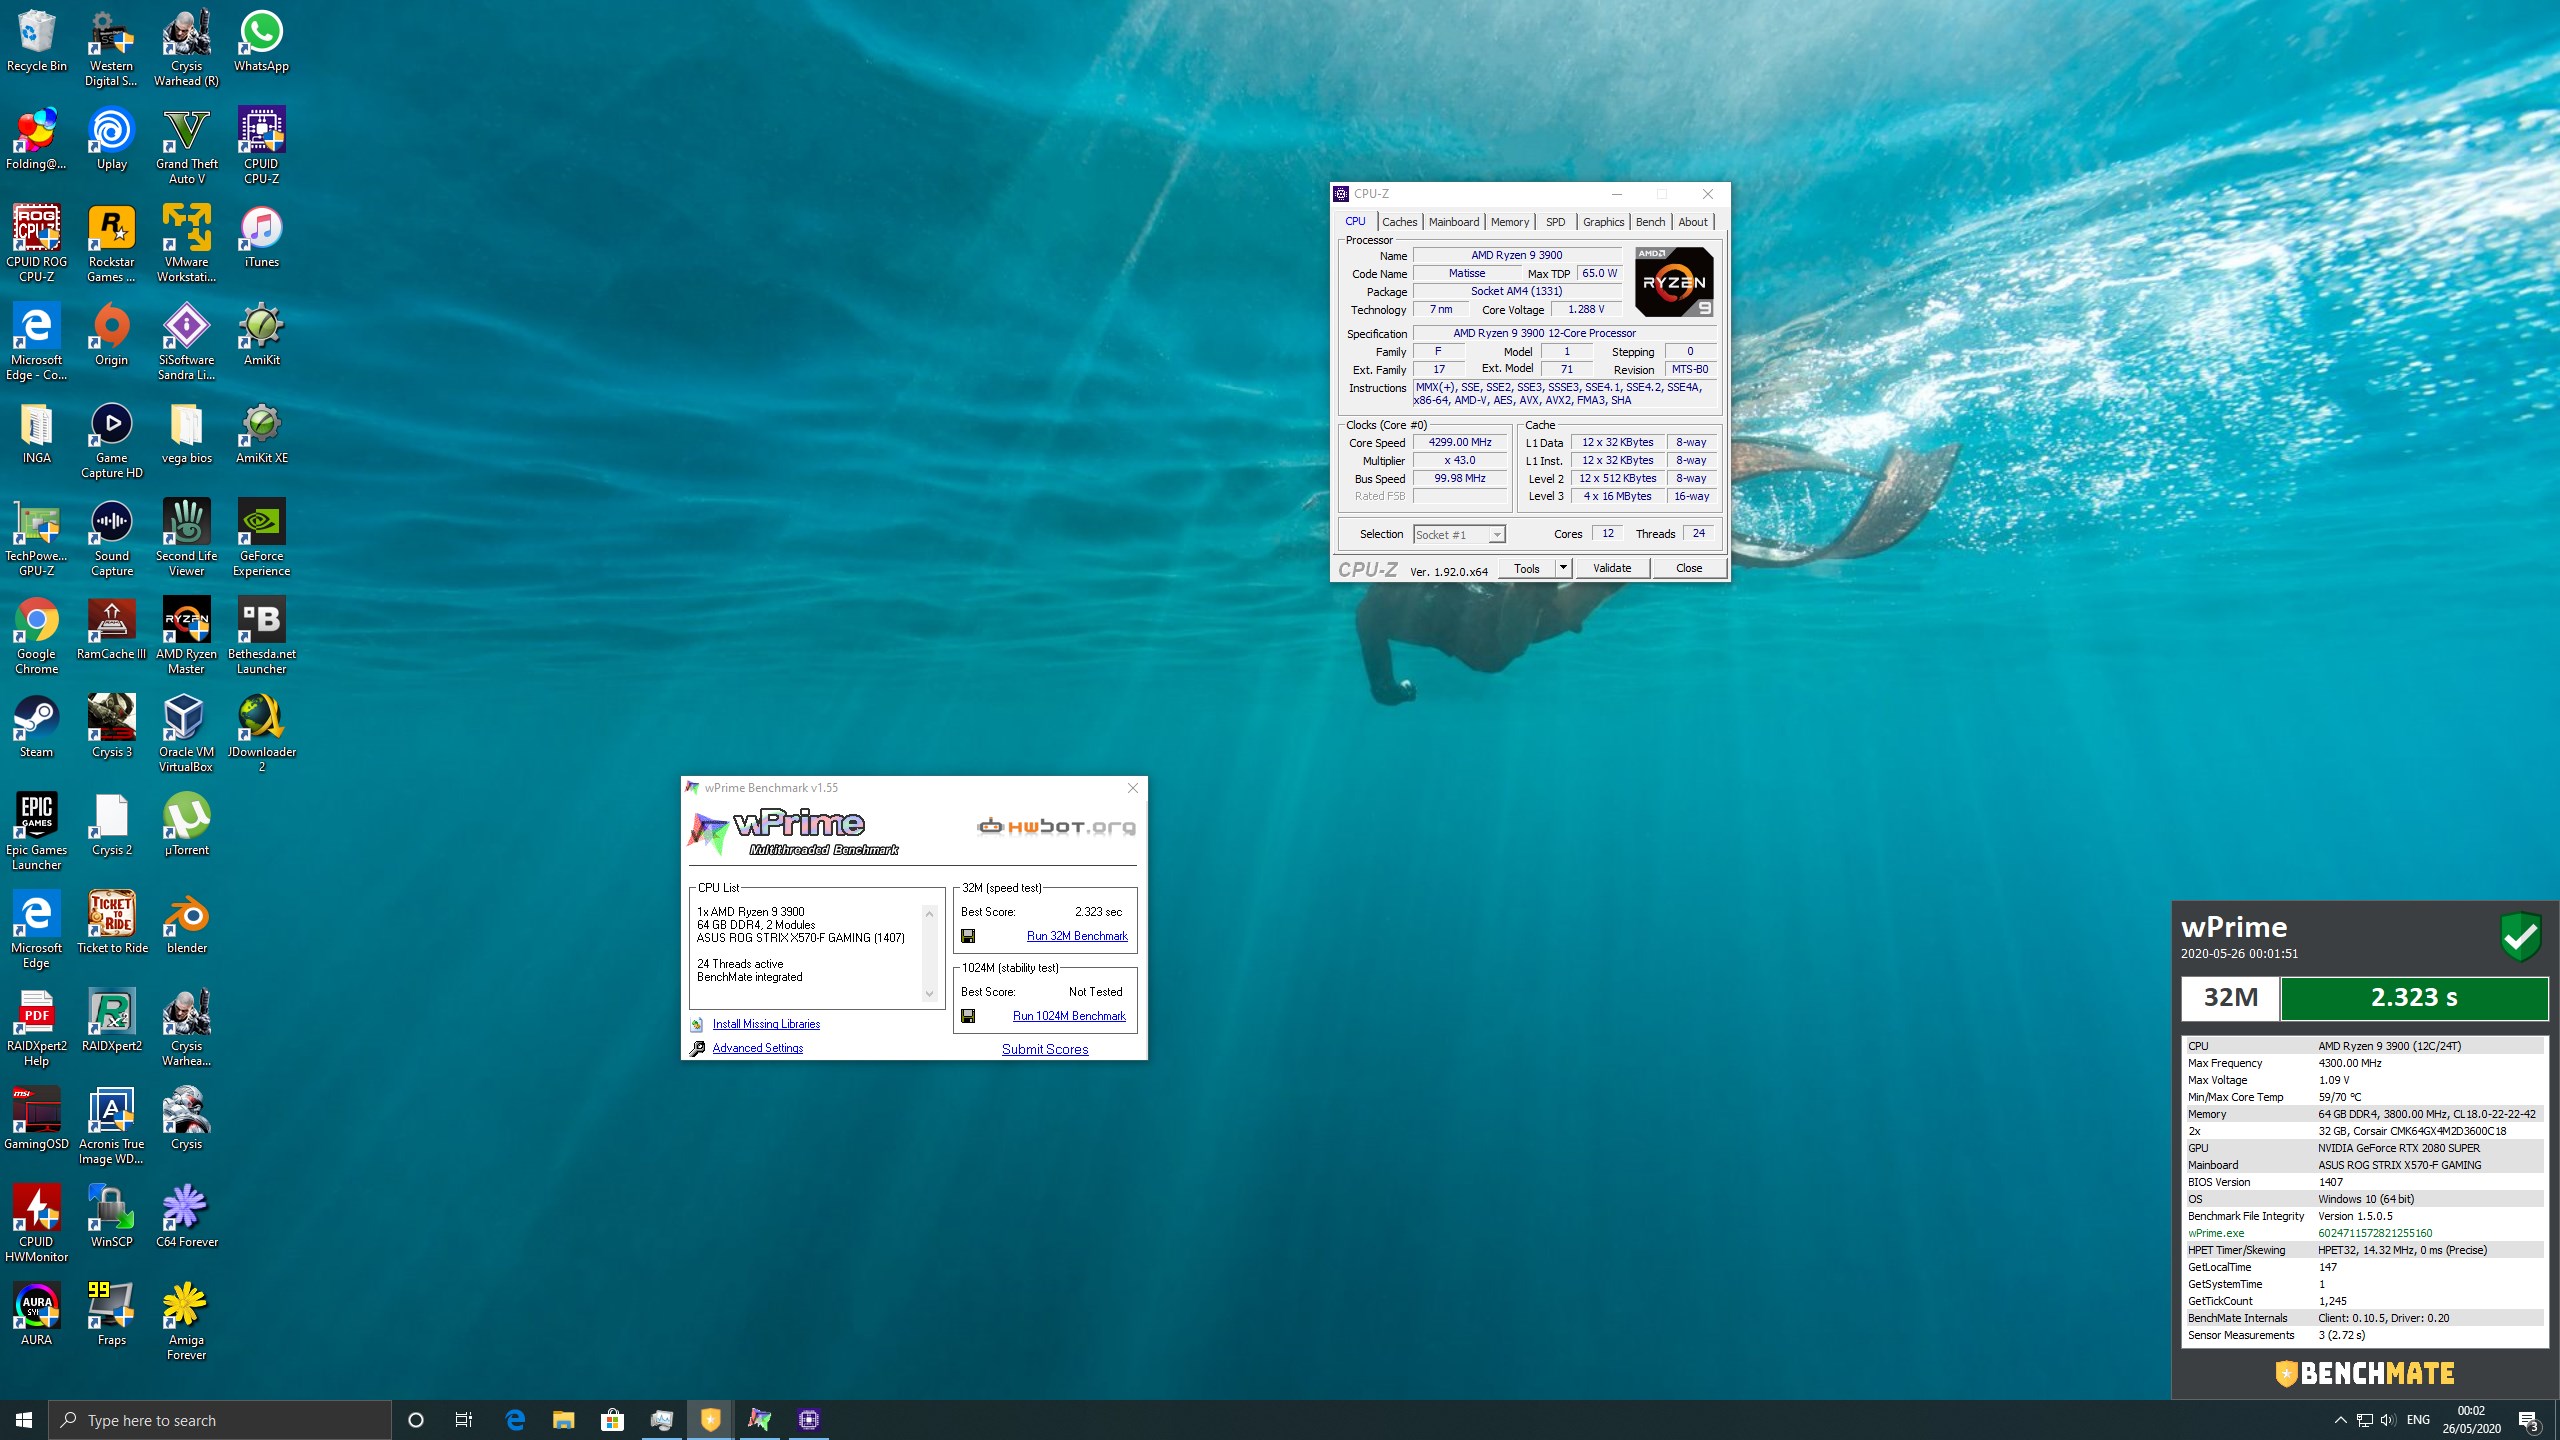Viewport: 2560px width, 1440px height.
Task: Click the CPU-Z taskbar icon
Action: (809, 1419)
